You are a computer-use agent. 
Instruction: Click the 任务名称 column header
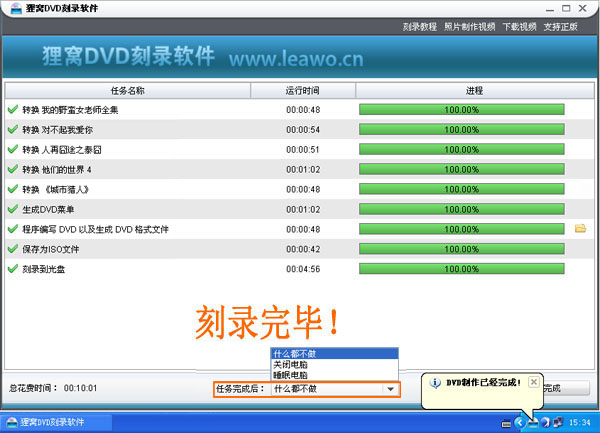pyautogui.click(x=127, y=91)
